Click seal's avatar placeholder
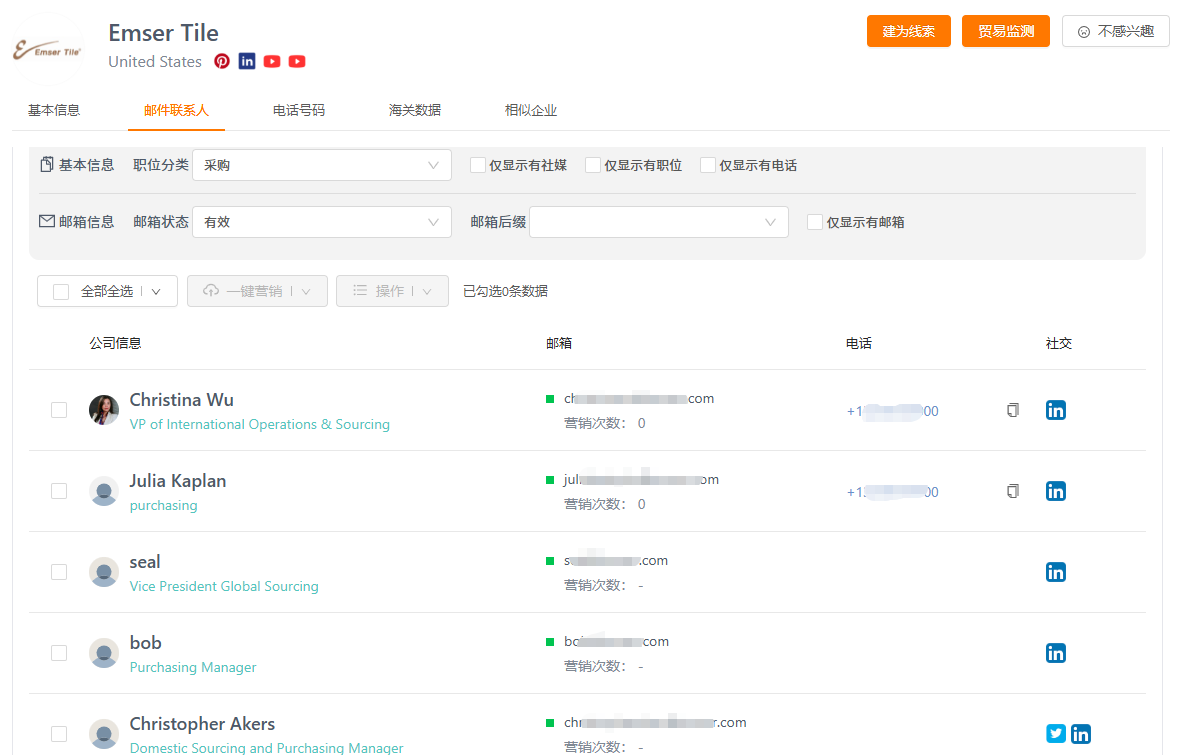Viewport: 1185px width, 755px height. click(x=104, y=572)
